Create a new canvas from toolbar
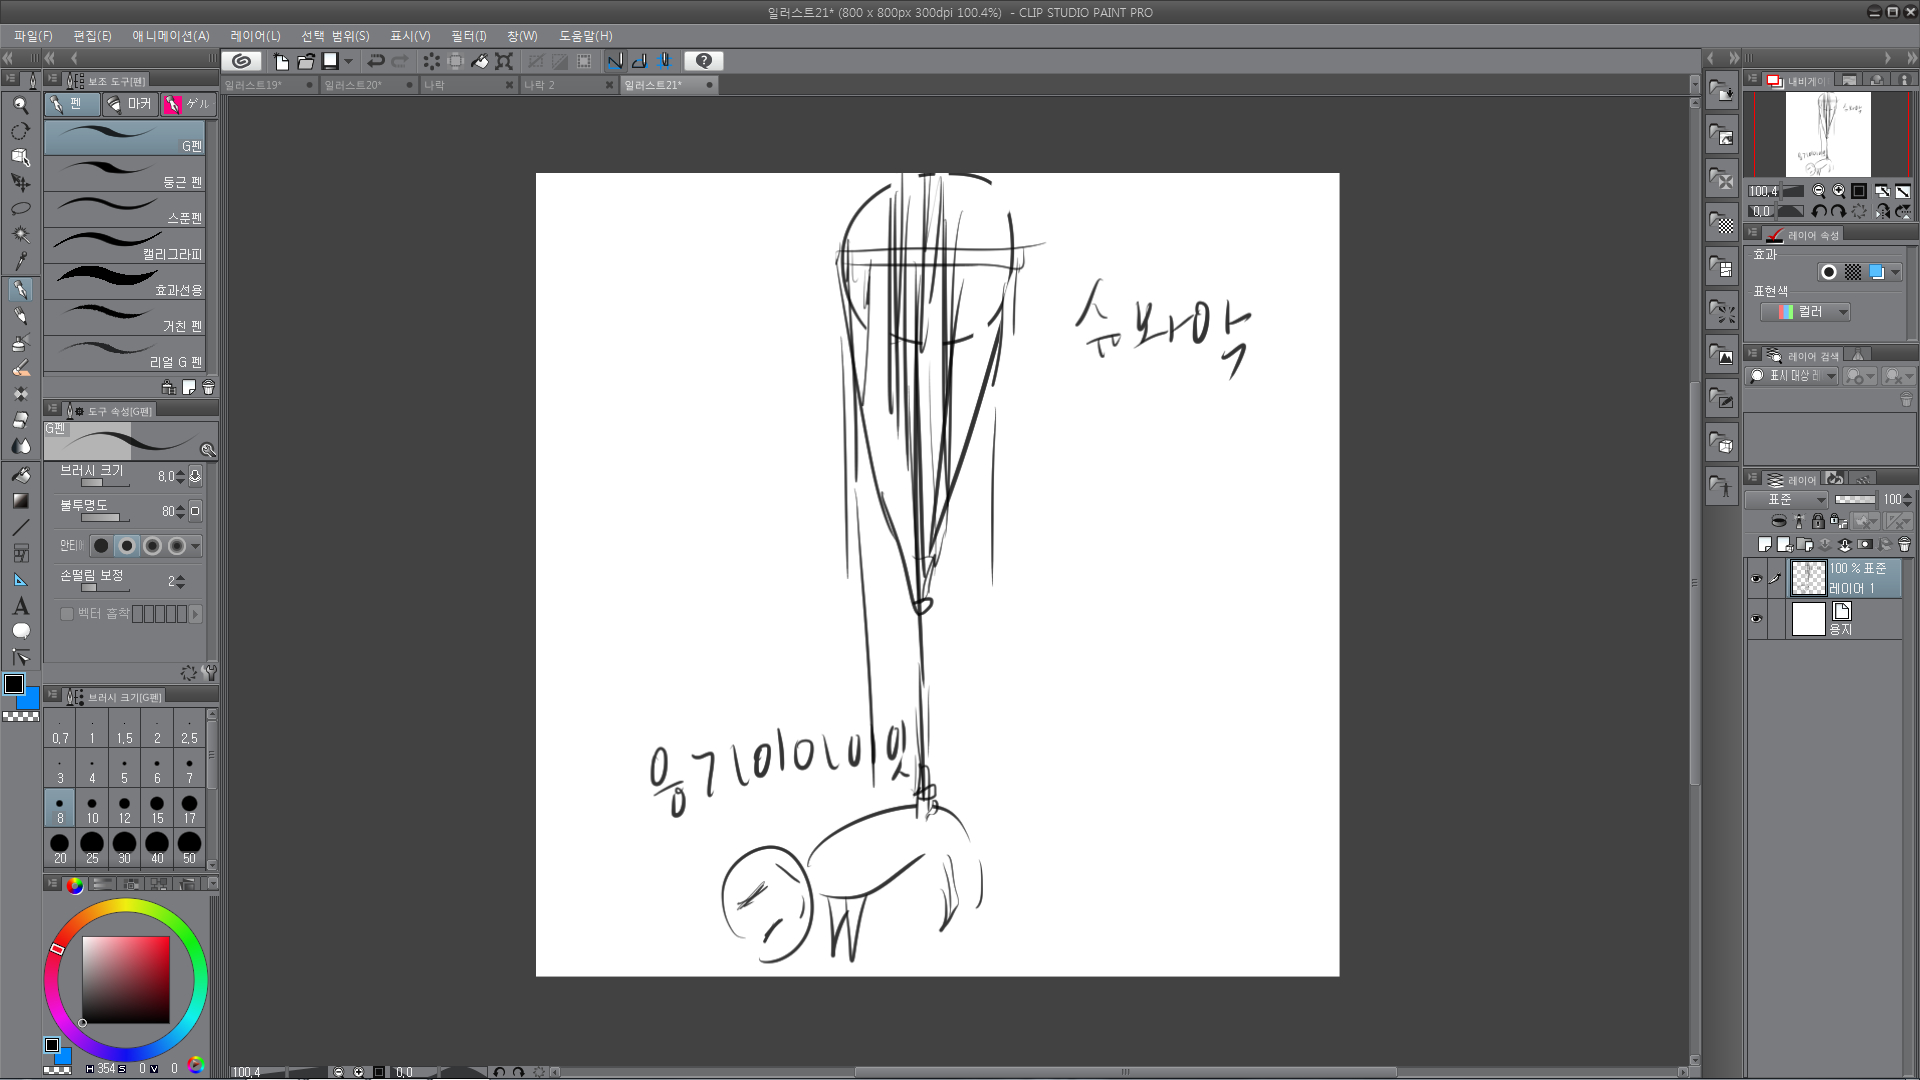Screen dimensions: 1920x1080 click(281, 61)
